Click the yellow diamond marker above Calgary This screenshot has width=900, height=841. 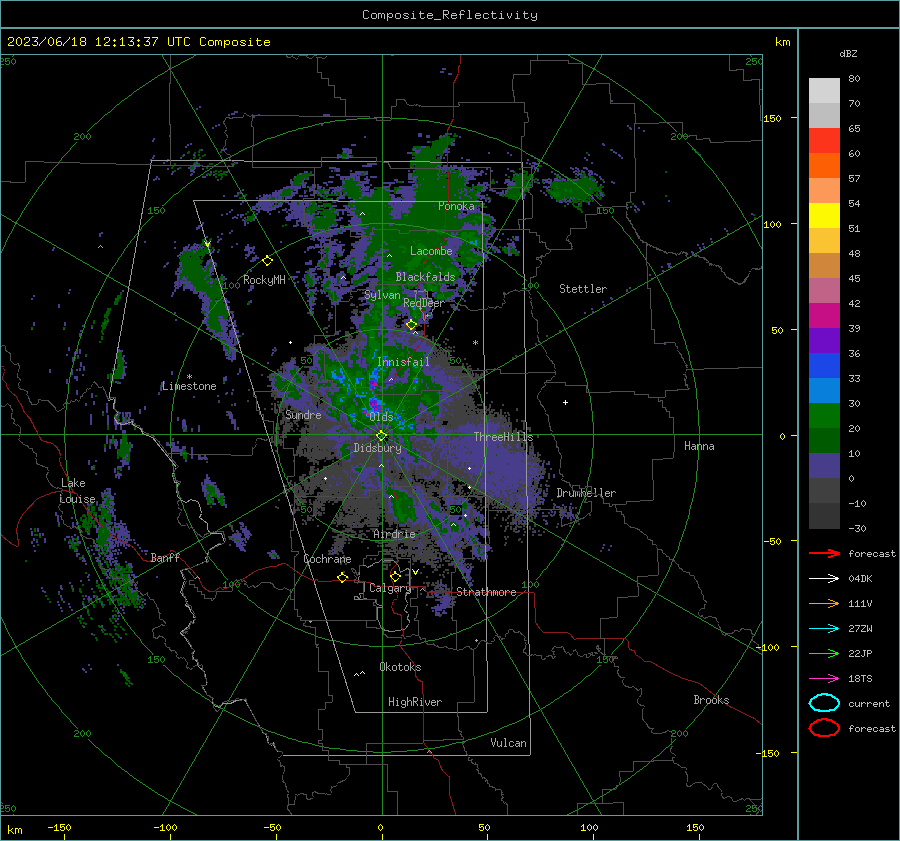(x=395, y=576)
